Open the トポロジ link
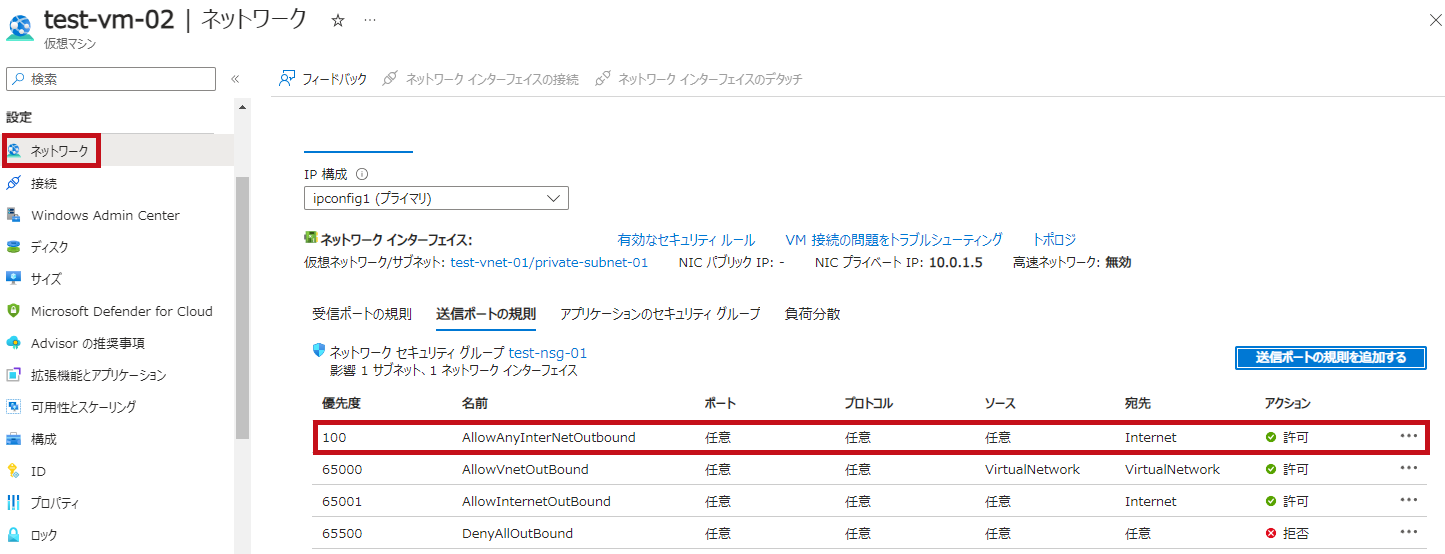 click(x=1054, y=240)
